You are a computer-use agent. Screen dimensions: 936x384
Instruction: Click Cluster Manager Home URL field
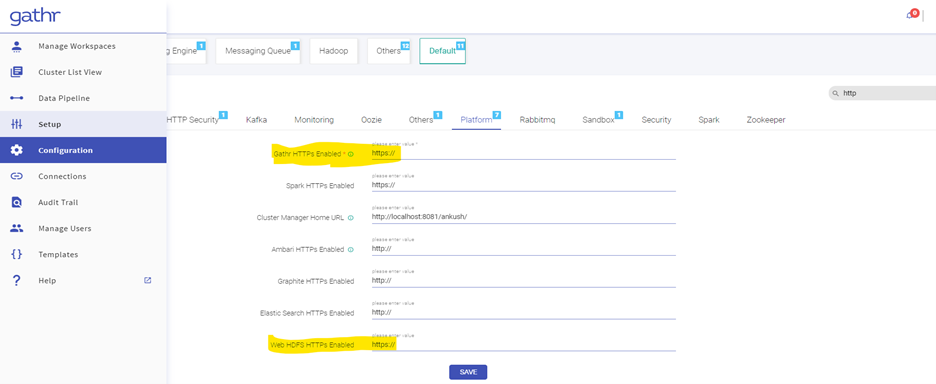(x=524, y=217)
